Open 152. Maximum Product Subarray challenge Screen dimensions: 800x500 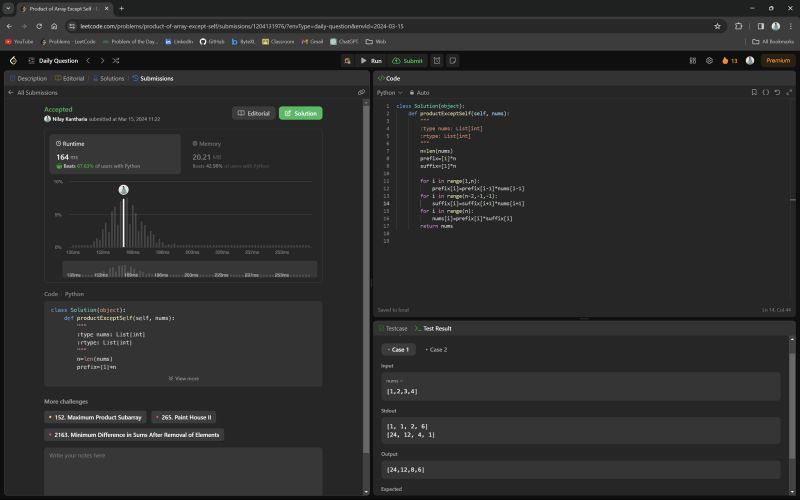95,417
